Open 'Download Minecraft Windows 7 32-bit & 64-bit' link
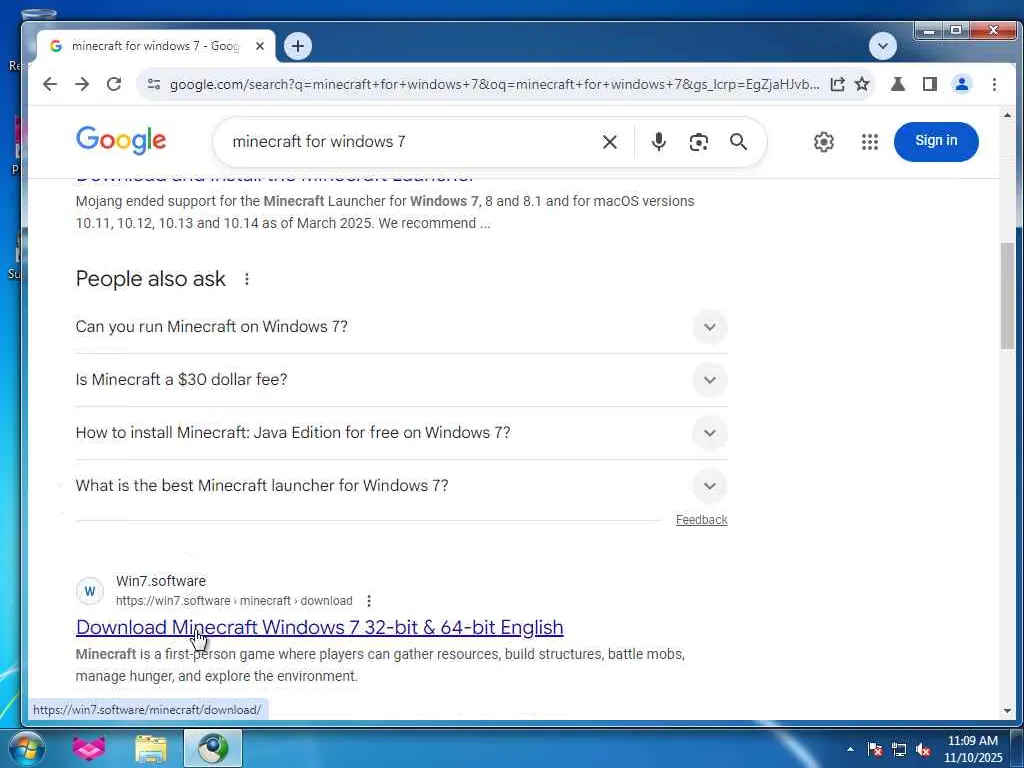This screenshot has height=768, width=1024. 319,627
